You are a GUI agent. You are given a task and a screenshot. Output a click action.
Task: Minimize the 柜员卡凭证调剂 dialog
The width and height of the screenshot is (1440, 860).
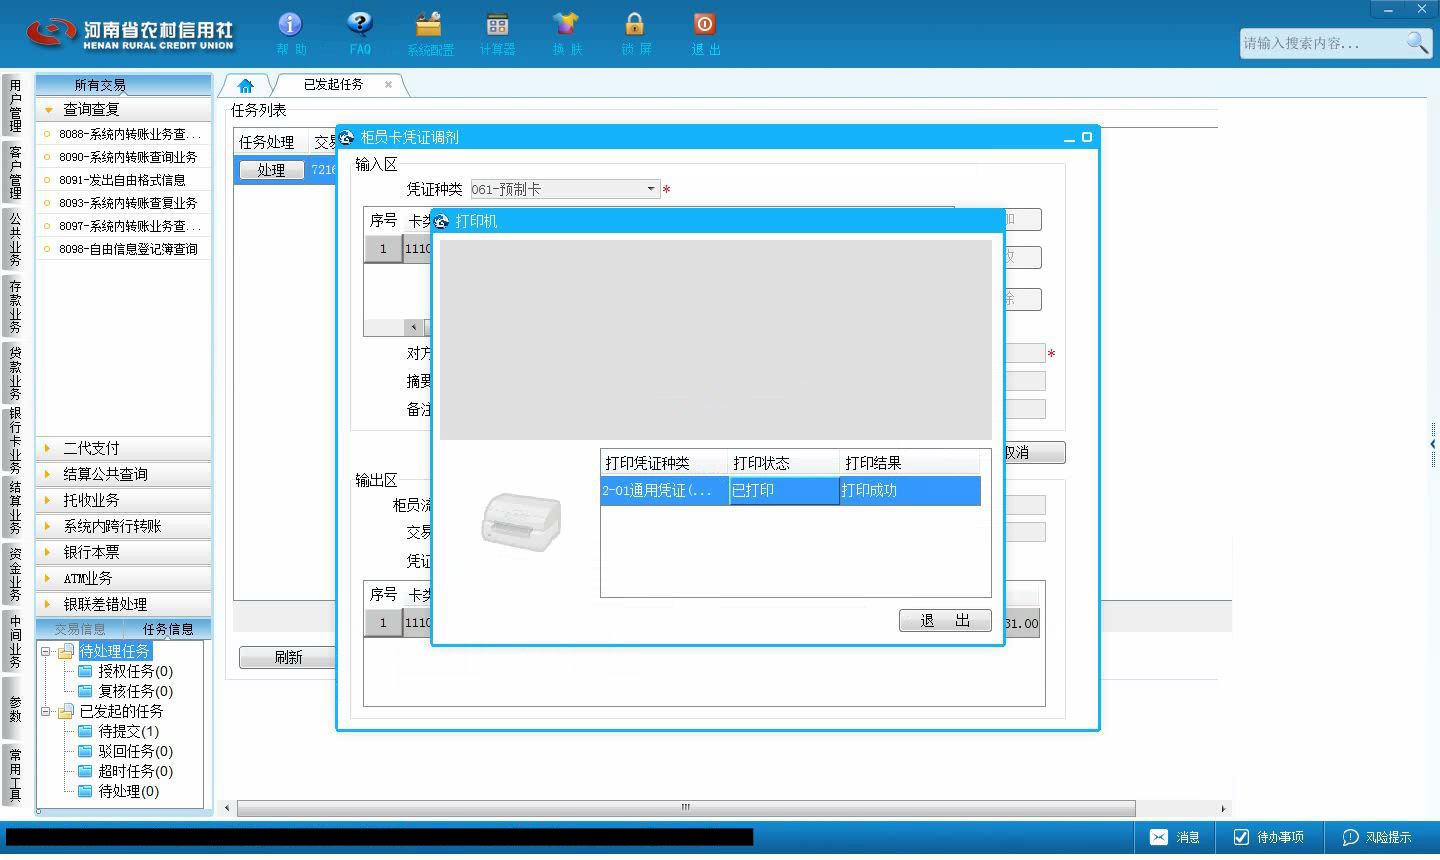click(x=1069, y=138)
